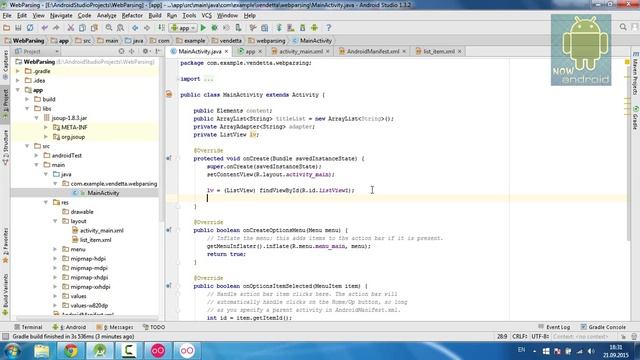Screen dimensions: 640x360
Task: Expand the .idea folder
Action: point(18,80)
